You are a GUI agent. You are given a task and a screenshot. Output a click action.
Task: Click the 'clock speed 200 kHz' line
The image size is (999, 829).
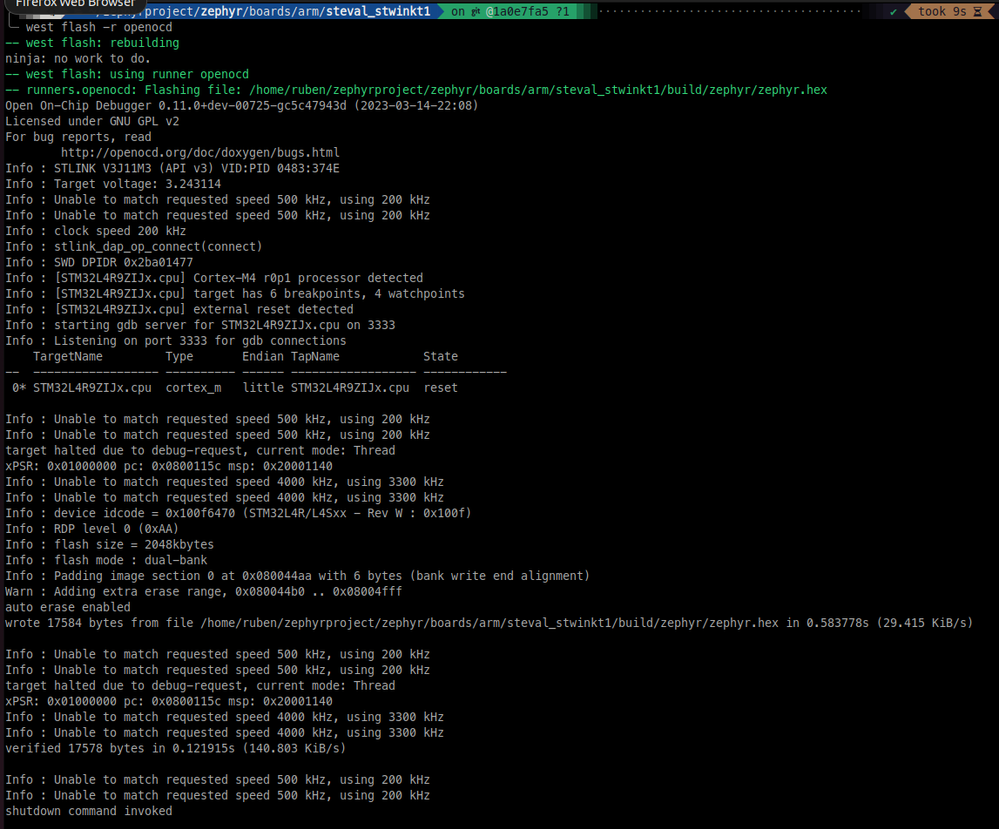pos(96,231)
